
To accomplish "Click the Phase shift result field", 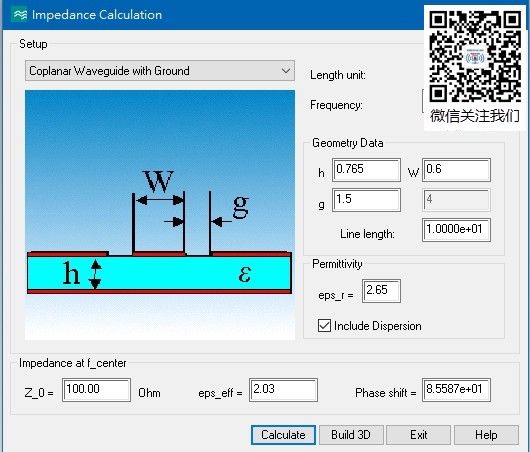I will click(x=456, y=390).
